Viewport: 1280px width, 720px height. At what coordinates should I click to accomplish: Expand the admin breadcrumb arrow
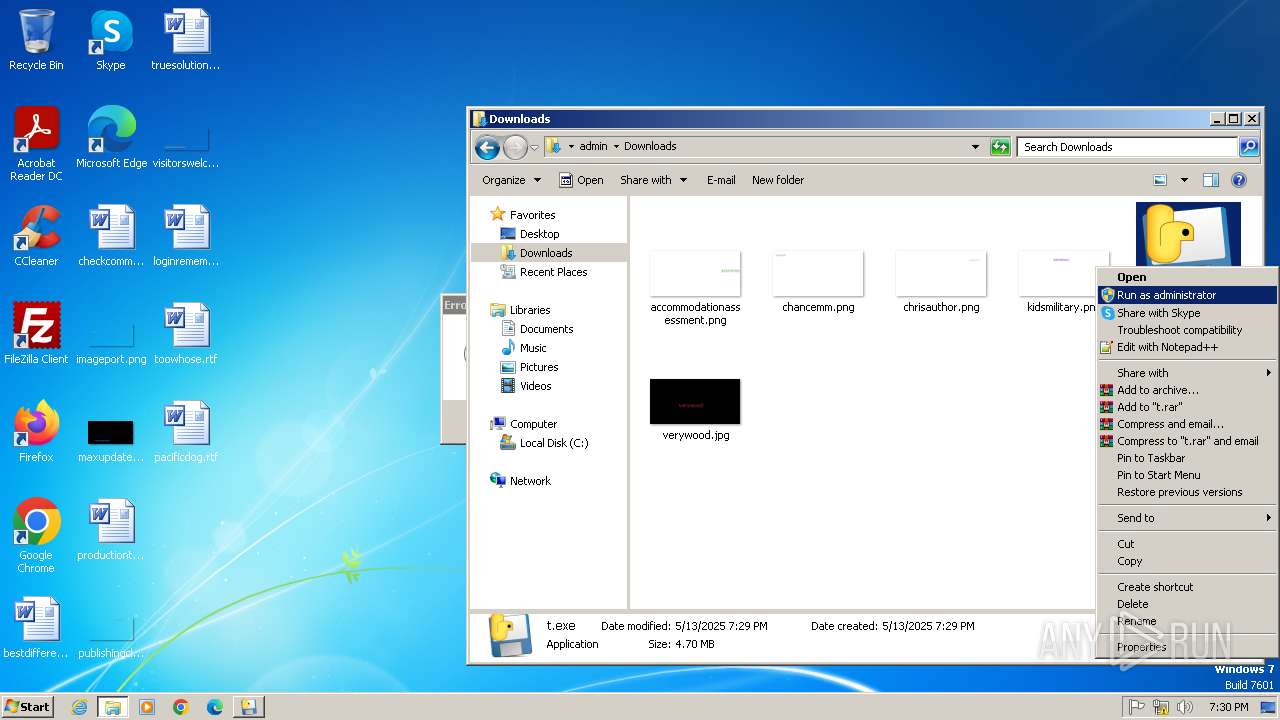coord(617,146)
